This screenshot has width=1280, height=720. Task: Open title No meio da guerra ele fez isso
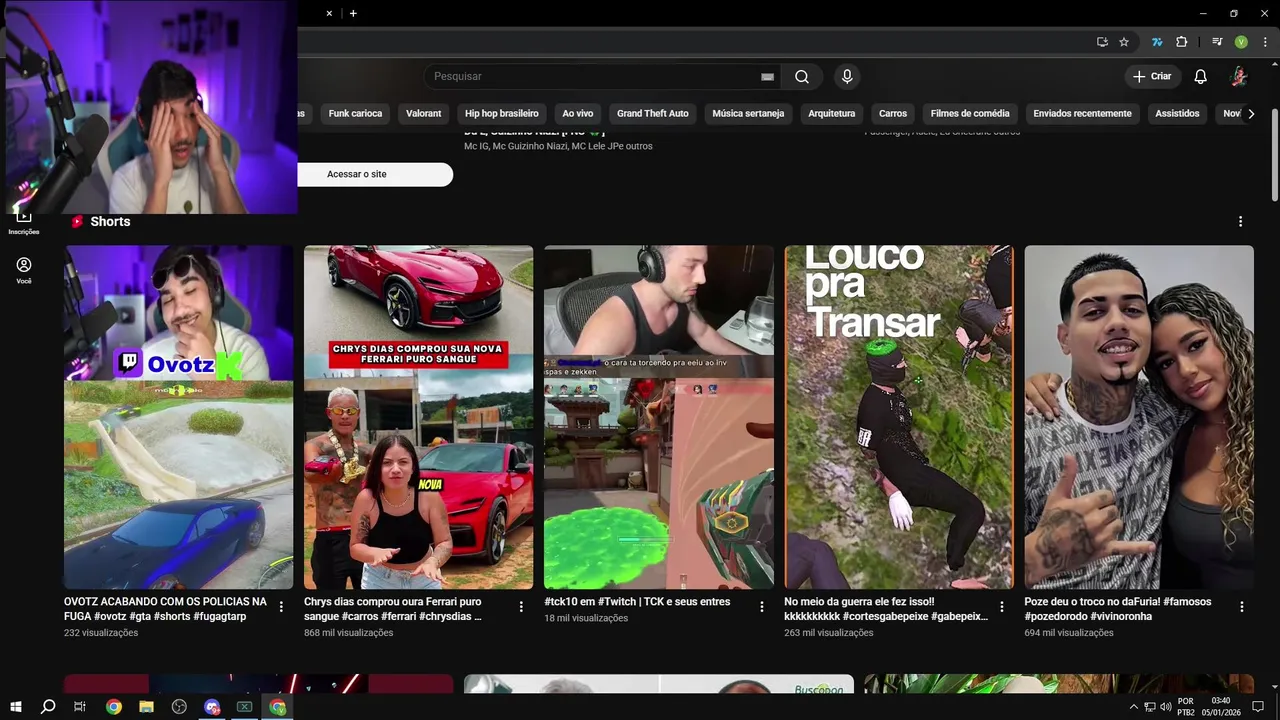pos(886,609)
